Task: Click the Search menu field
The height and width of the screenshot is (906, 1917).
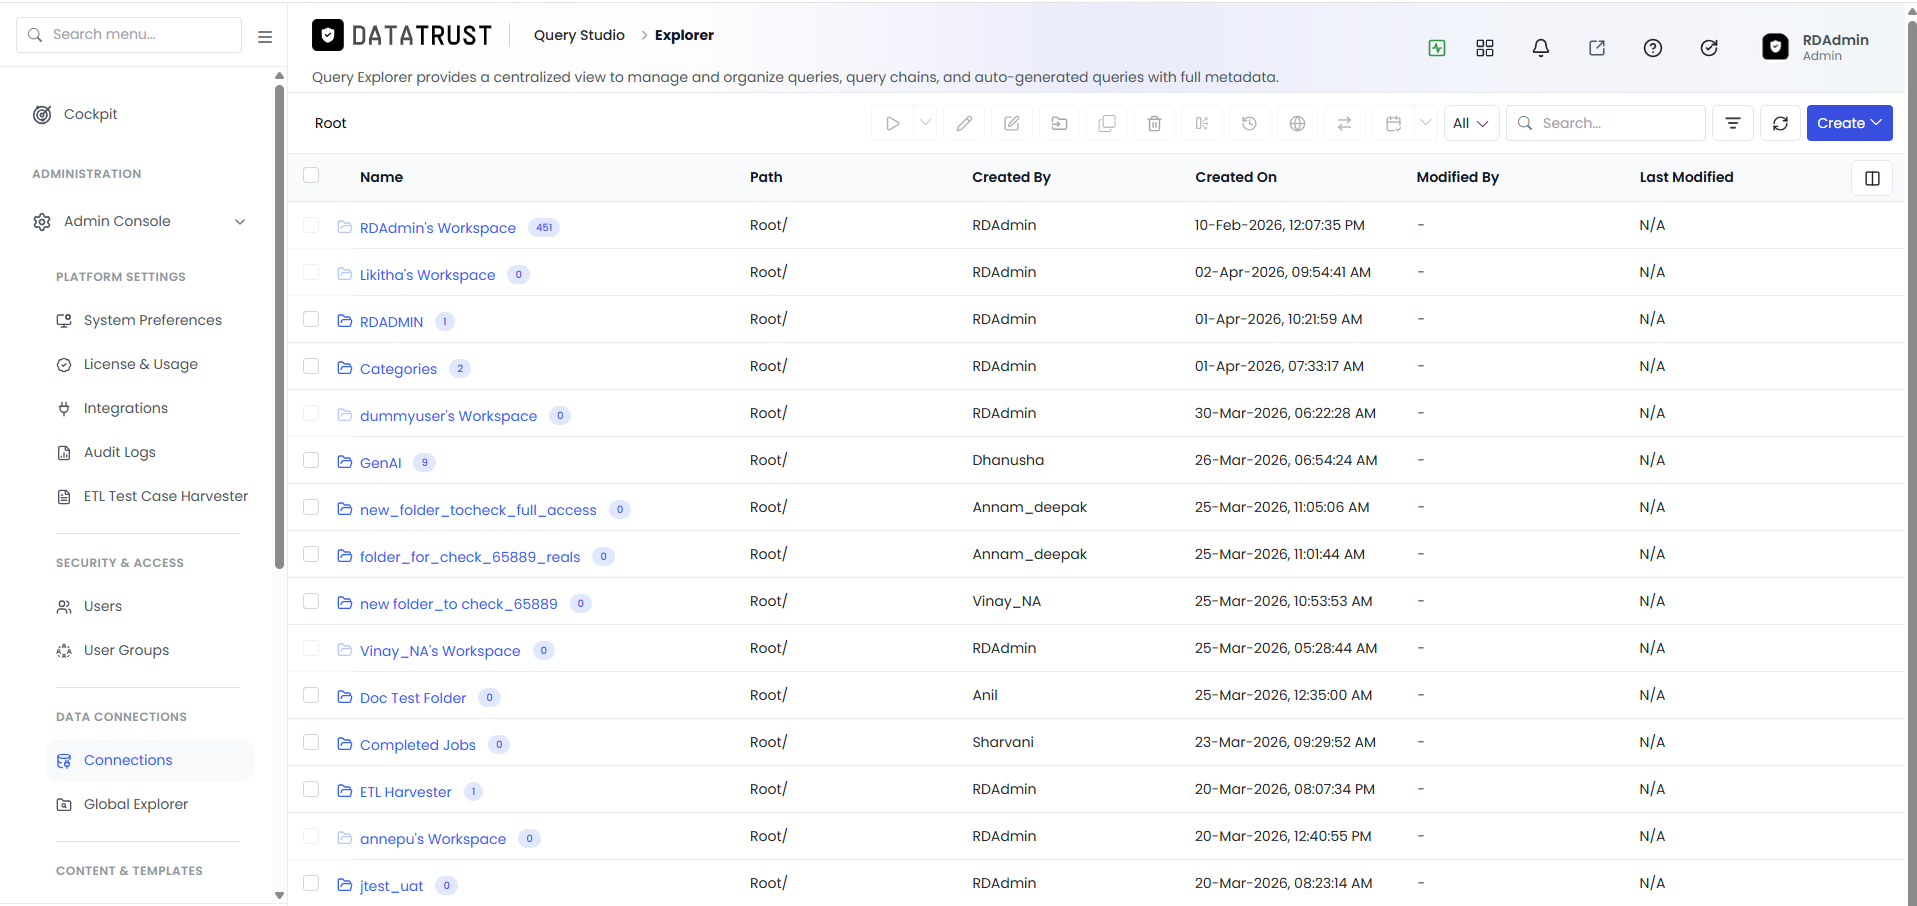Action: click(129, 35)
